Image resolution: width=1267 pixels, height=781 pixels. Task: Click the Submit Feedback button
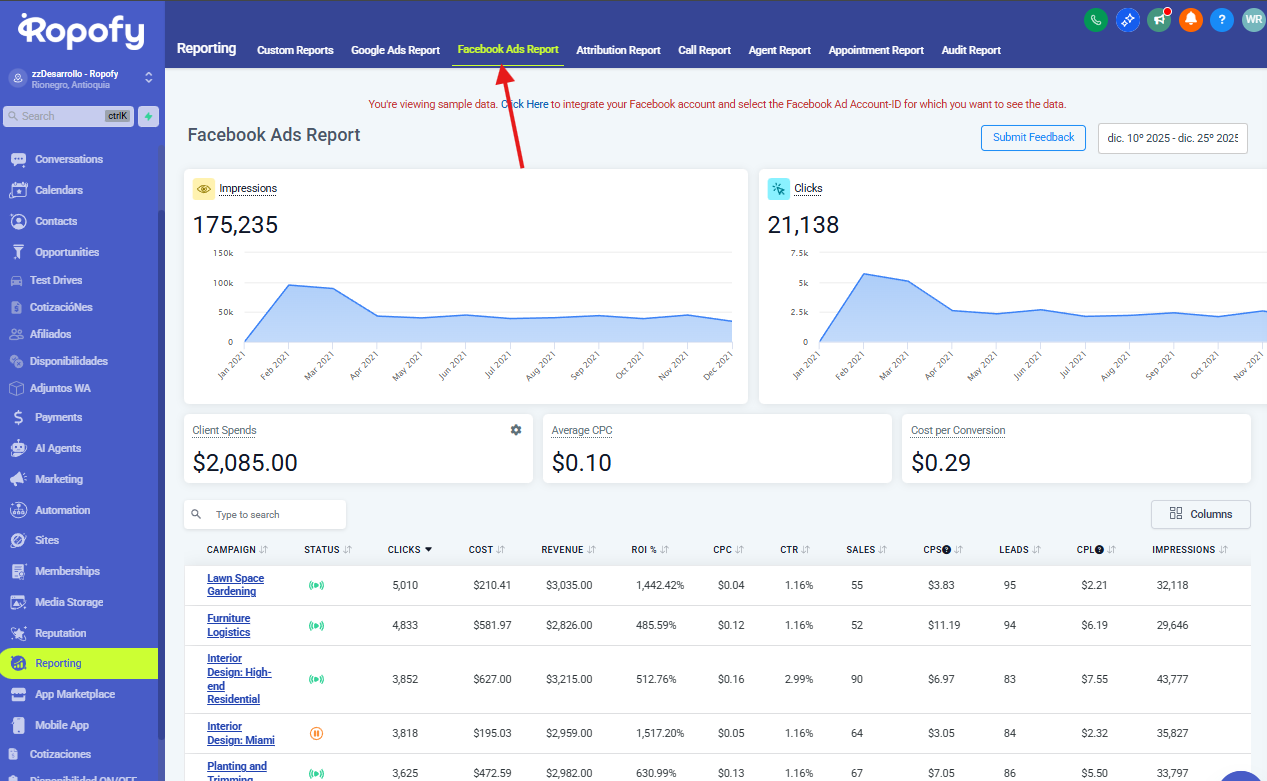(x=1033, y=138)
